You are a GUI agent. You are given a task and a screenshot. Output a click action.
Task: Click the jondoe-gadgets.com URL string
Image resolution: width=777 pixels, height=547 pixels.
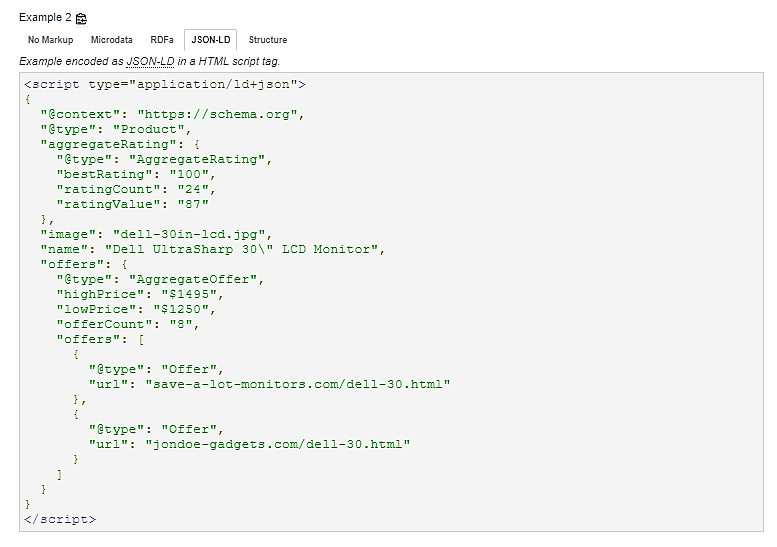(278, 444)
